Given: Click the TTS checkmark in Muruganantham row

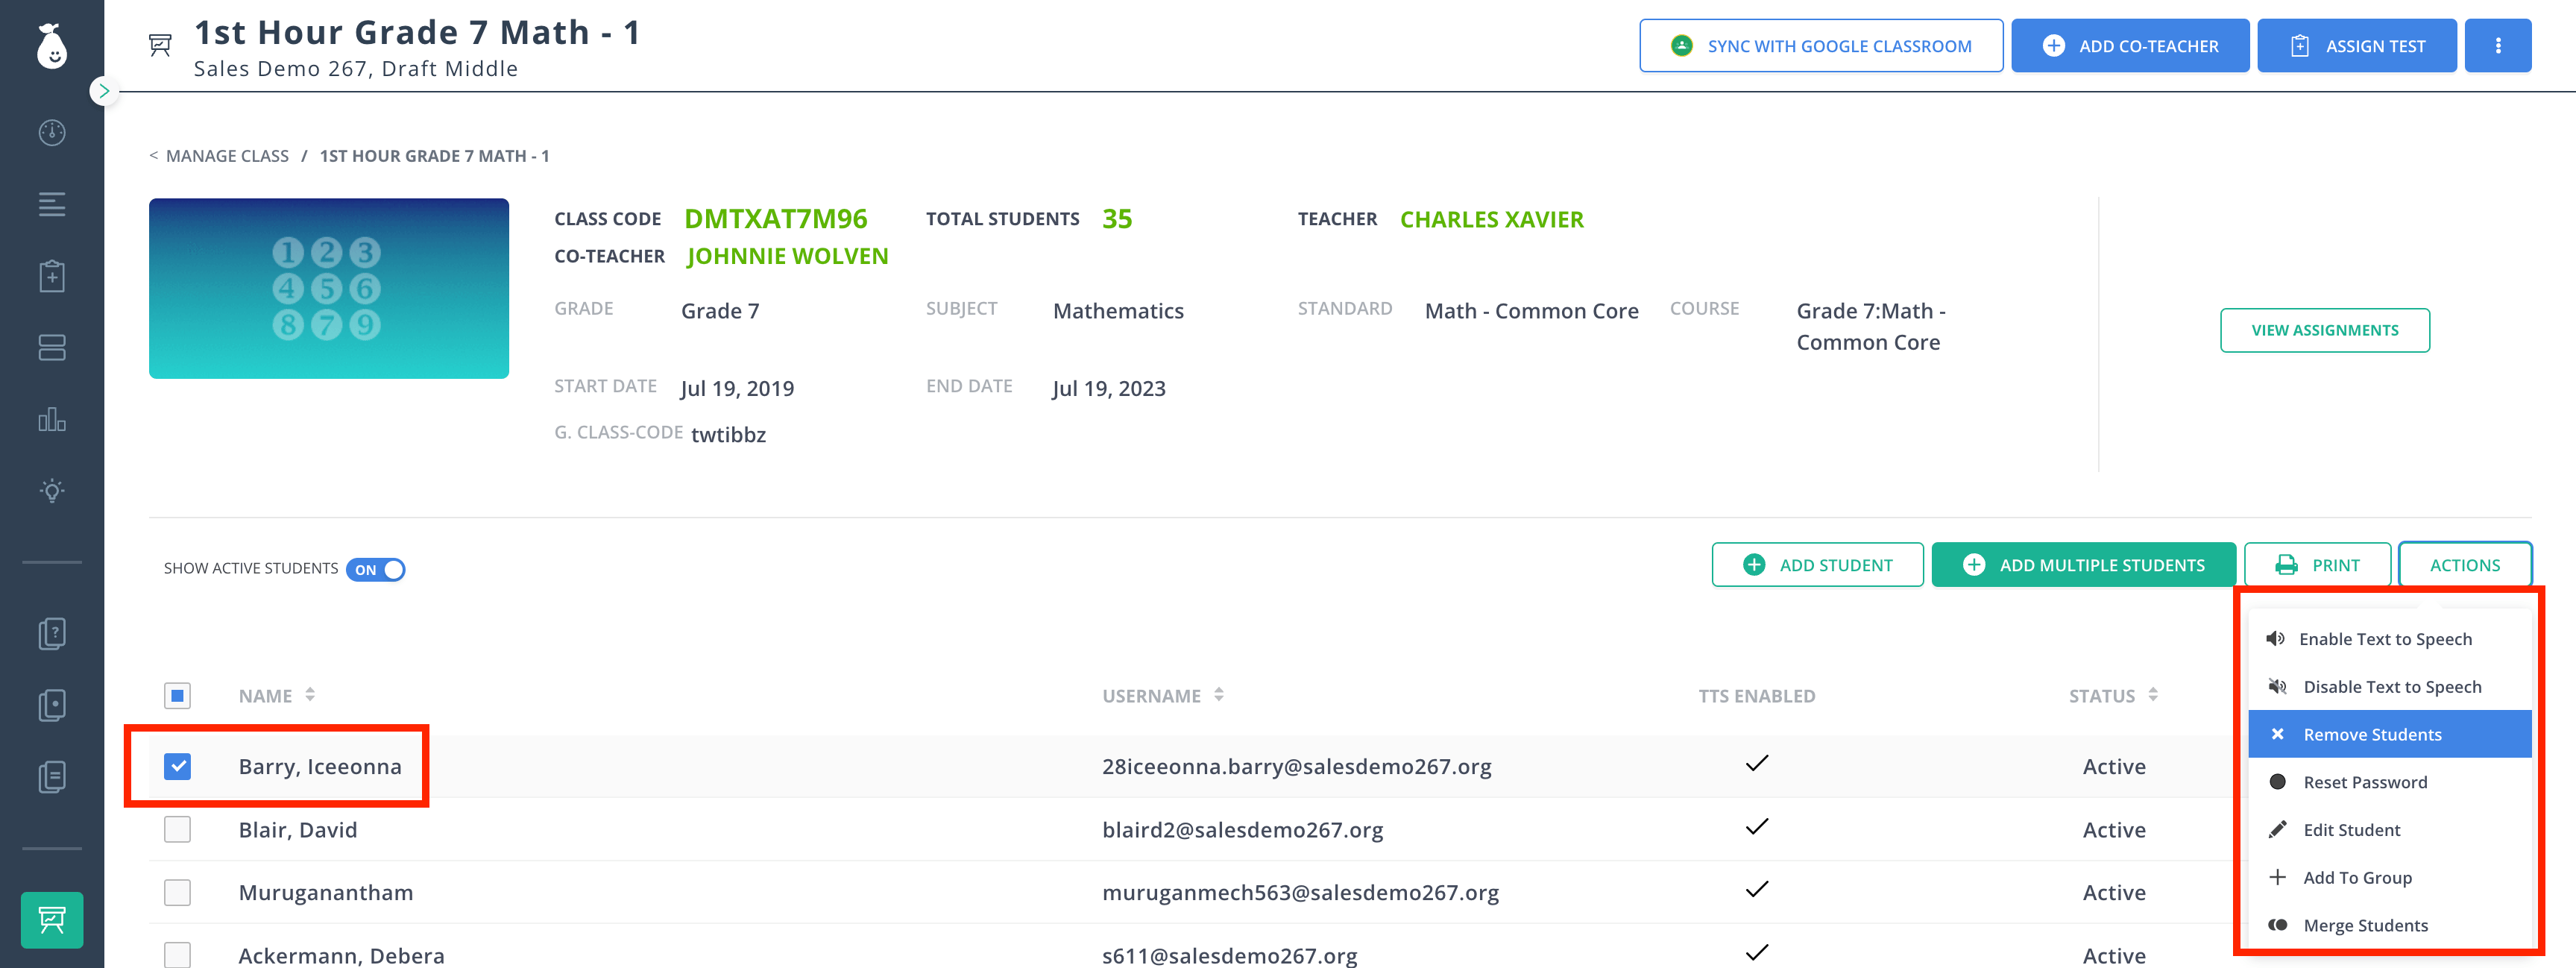Looking at the screenshot, I should click(x=1757, y=890).
